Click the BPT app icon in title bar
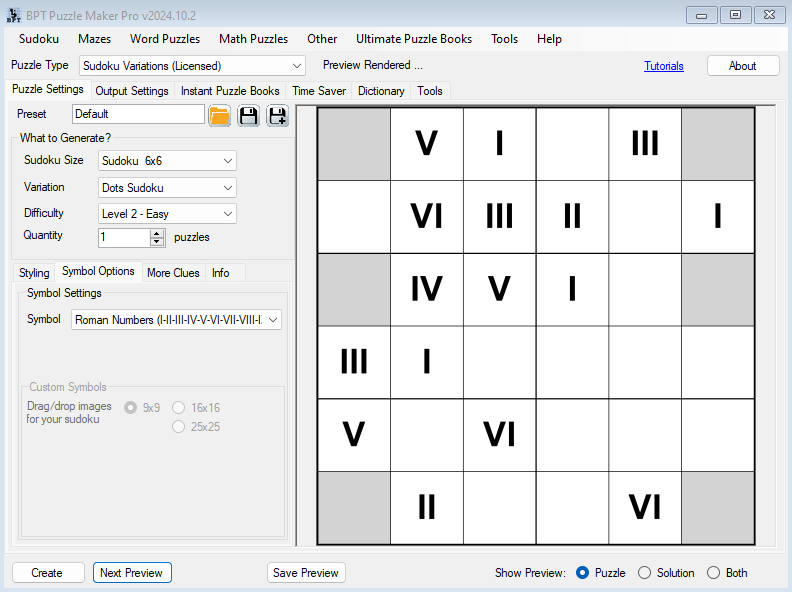The height and width of the screenshot is (592, 792). [14, 14]
